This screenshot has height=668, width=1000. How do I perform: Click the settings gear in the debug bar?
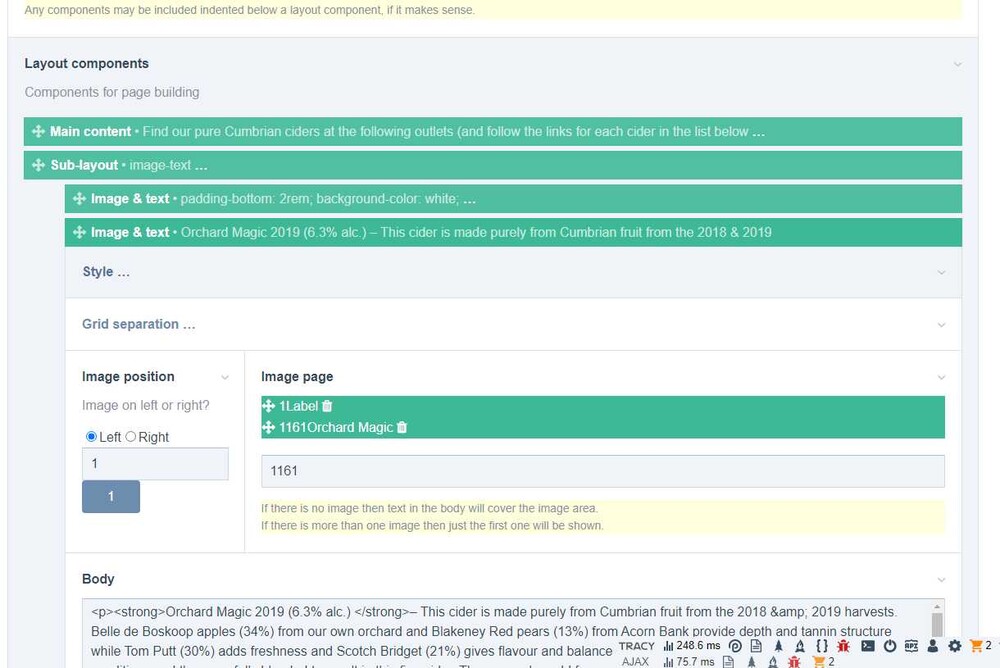954,646
